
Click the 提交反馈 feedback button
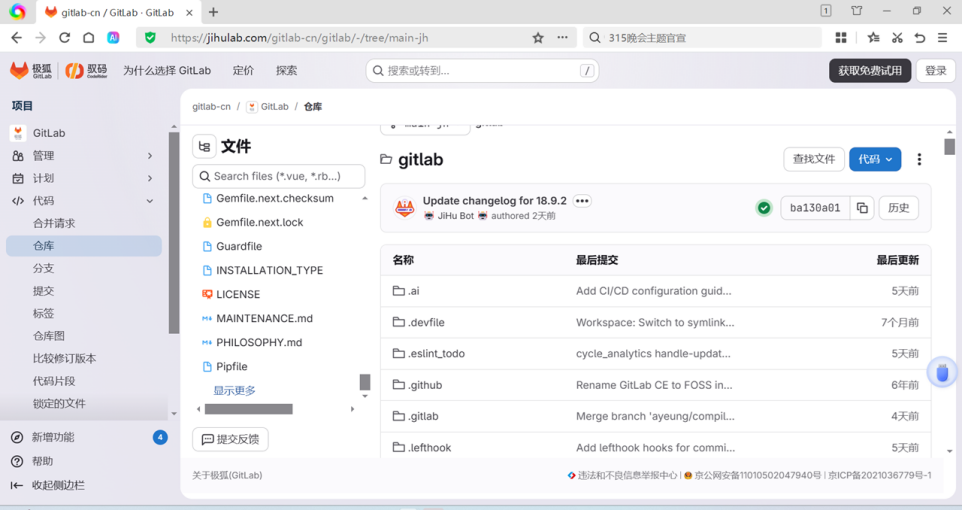tap(231, 439)
